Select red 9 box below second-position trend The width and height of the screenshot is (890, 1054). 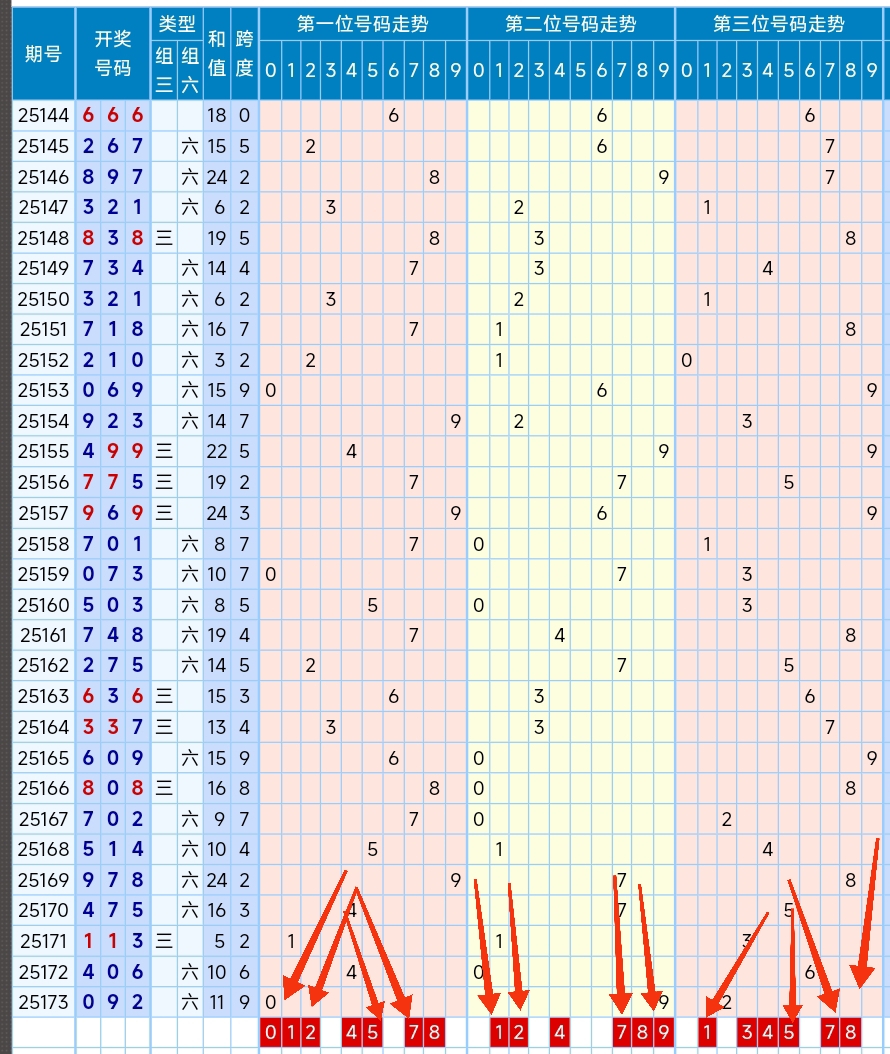(663, 1032)
